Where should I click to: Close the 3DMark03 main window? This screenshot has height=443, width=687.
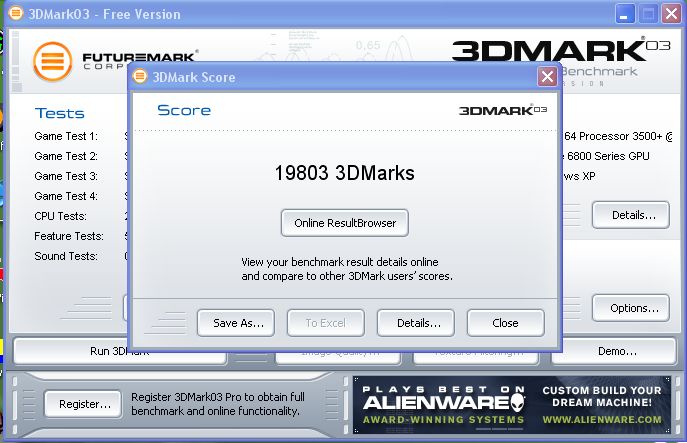671,14
